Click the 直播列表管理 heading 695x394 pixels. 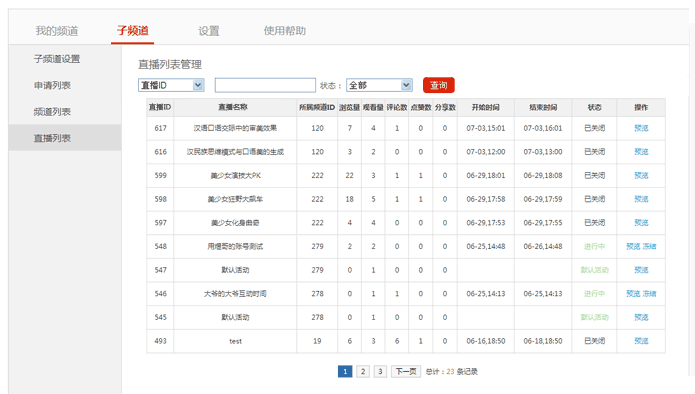click(170, 64)
